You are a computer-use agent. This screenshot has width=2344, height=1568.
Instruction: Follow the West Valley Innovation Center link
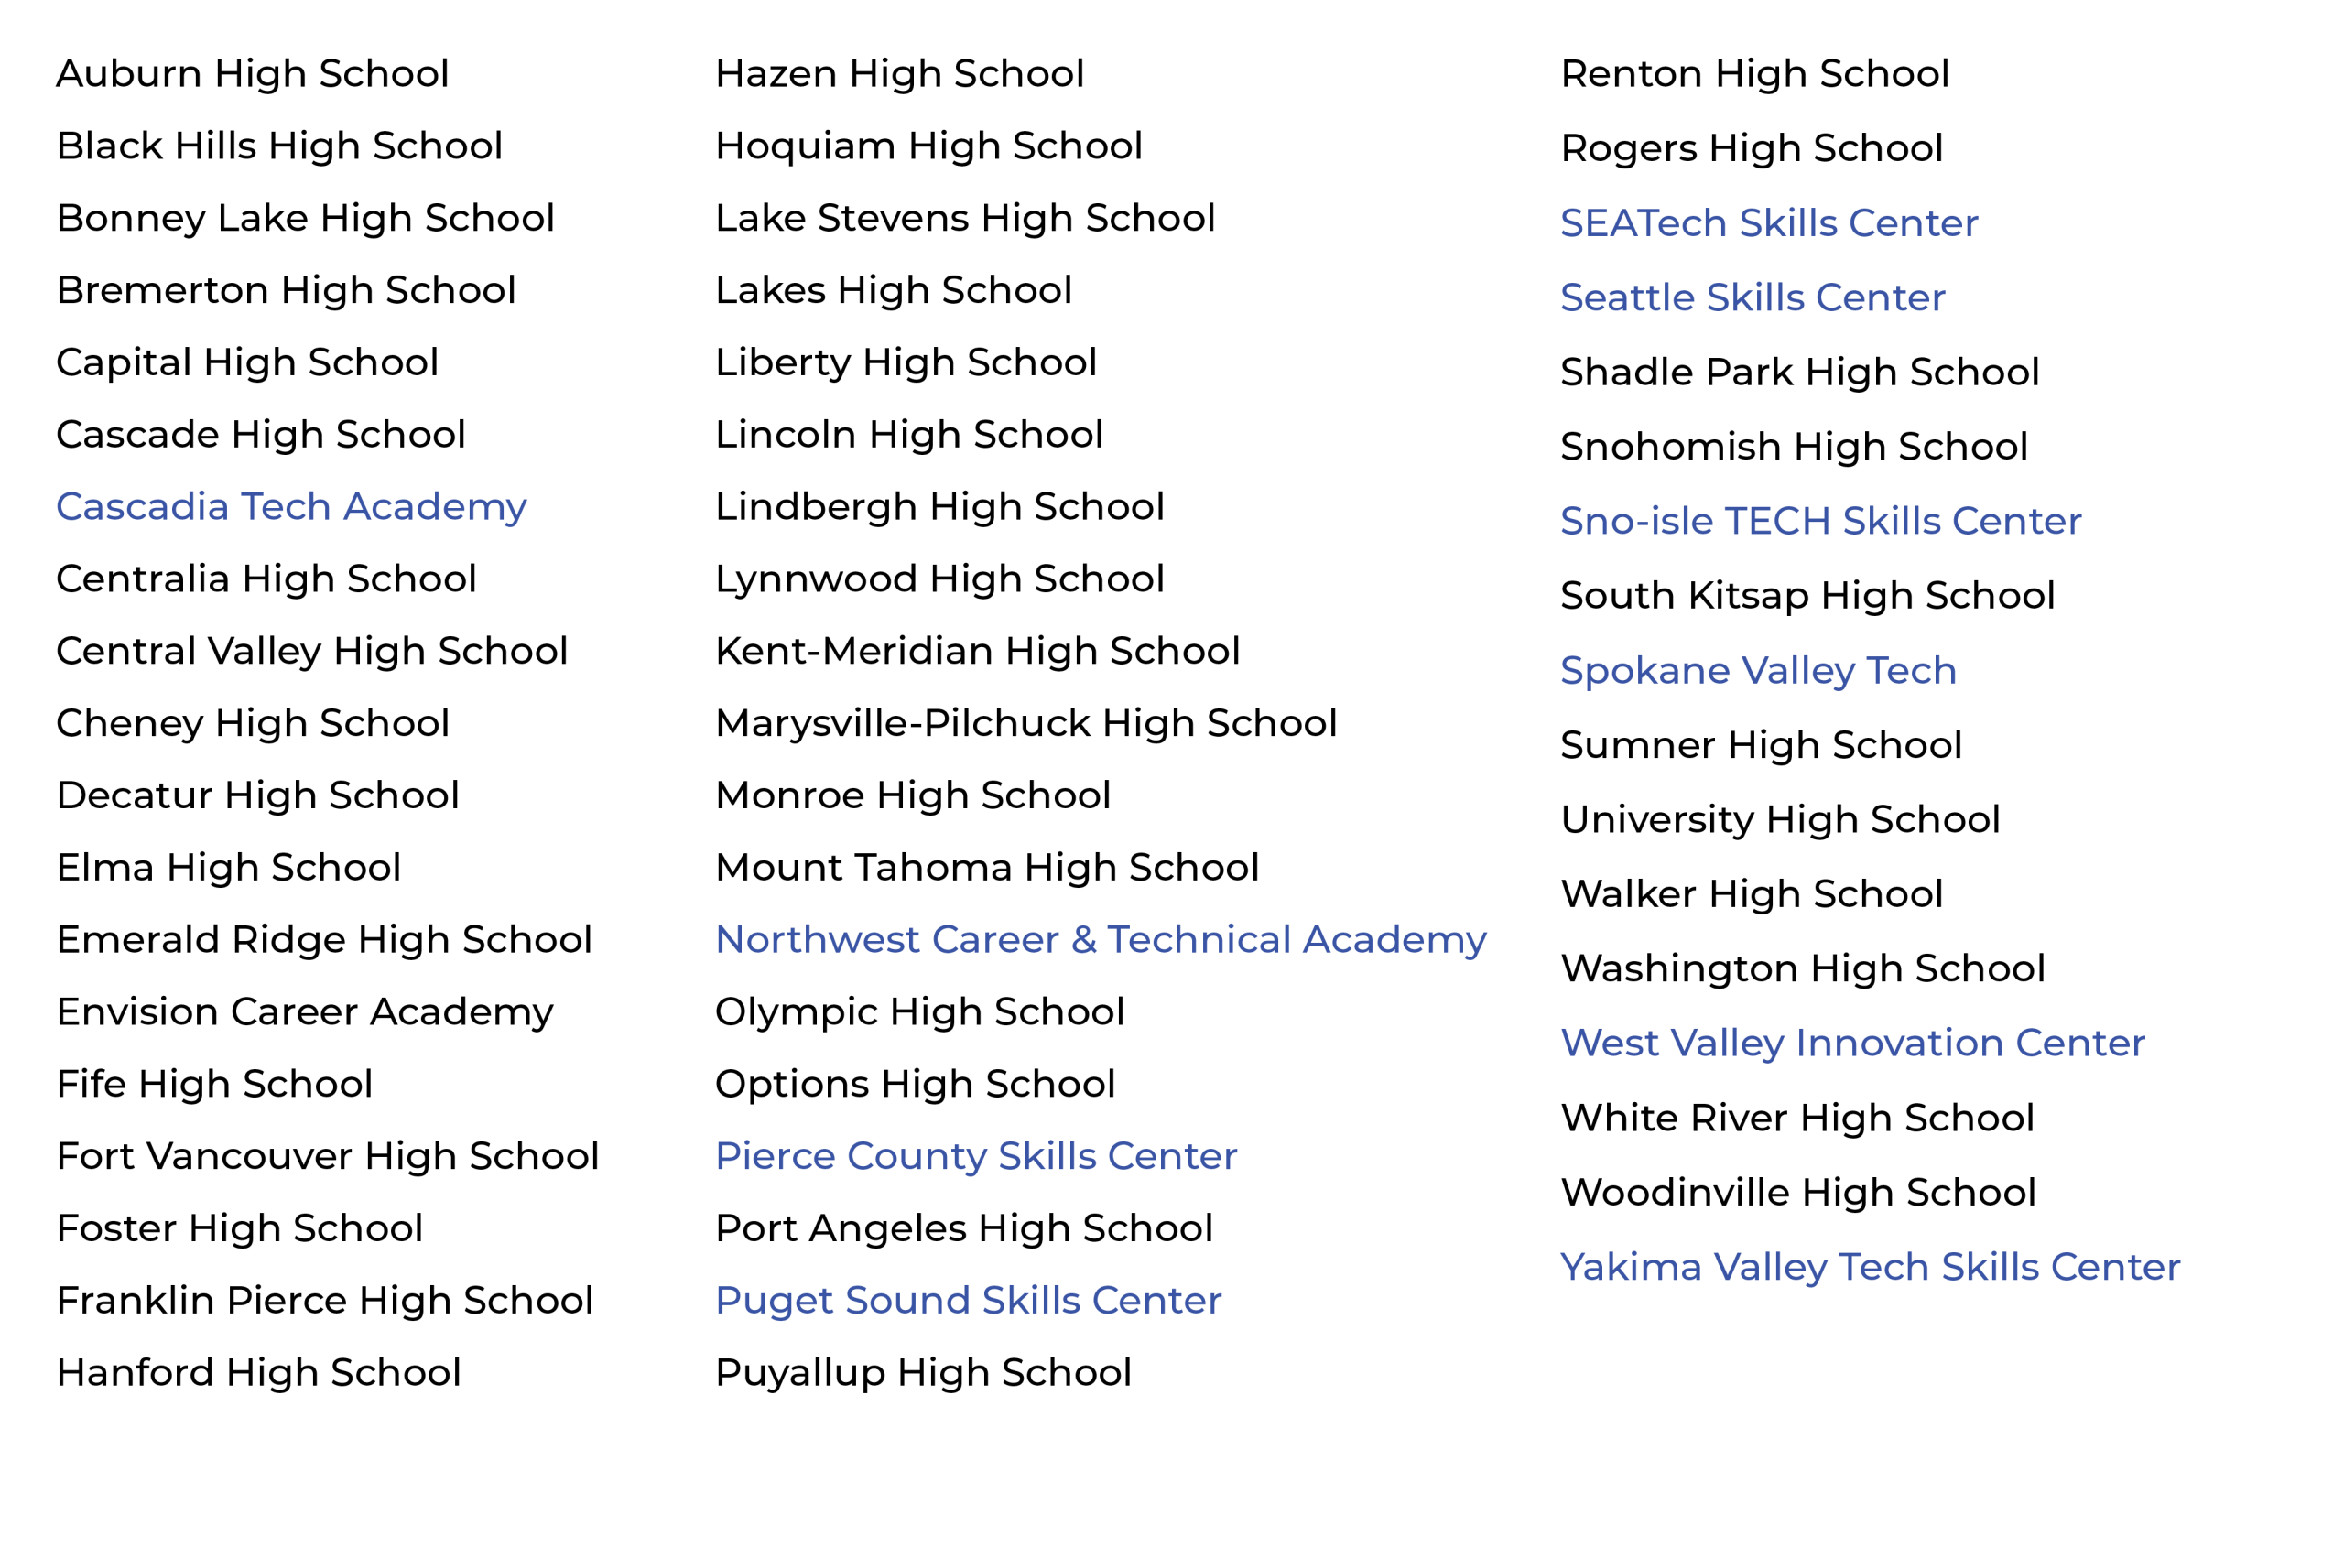1852,1043
